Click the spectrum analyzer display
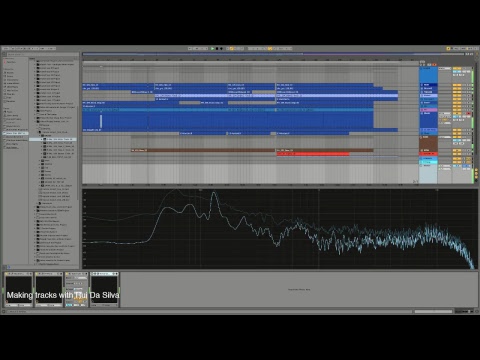Image resolution: width=480 pixels, height=360 pixels. [x=280, y=229]
